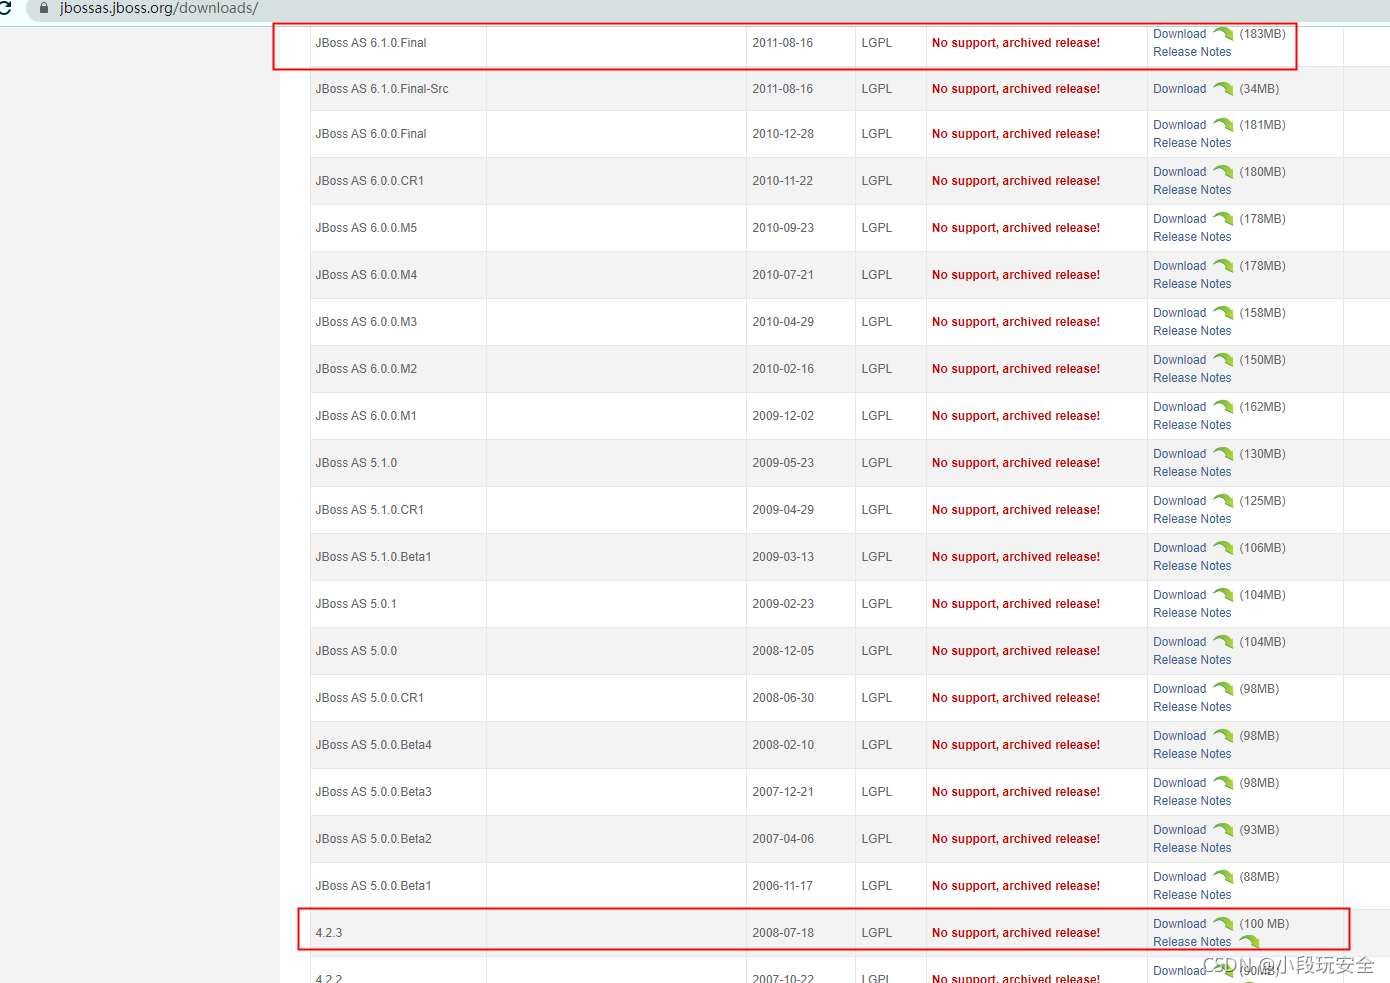Click the browser reload icon
This screenshot has height=983, width=1390.
5,8
